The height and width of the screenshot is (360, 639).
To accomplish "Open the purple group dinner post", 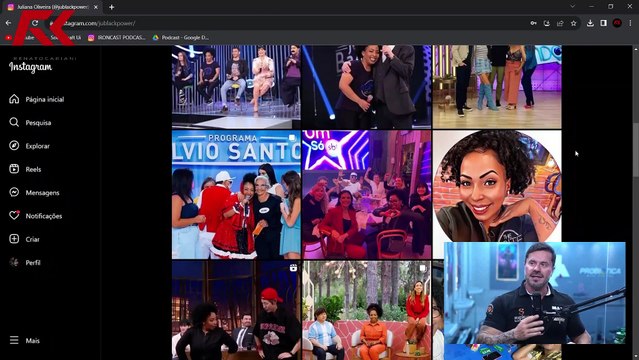I will pyautogui.click(x=366, y=194).
